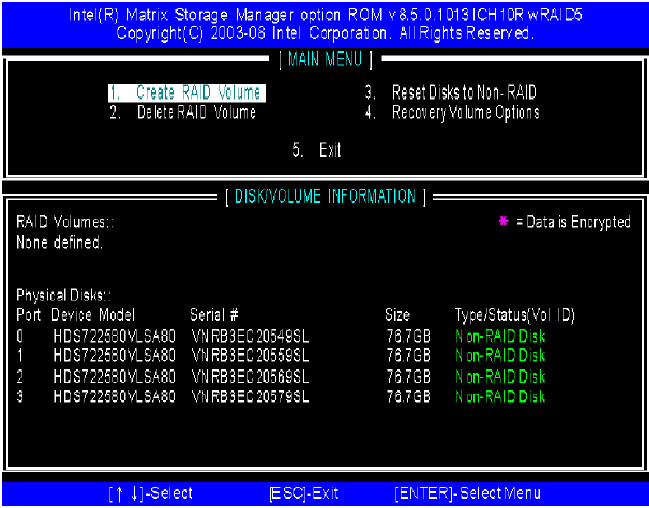This screenshot has width=649, height=508.
Task: Click the [ESC]-Exit hint in footer
Action: [303, 494]
